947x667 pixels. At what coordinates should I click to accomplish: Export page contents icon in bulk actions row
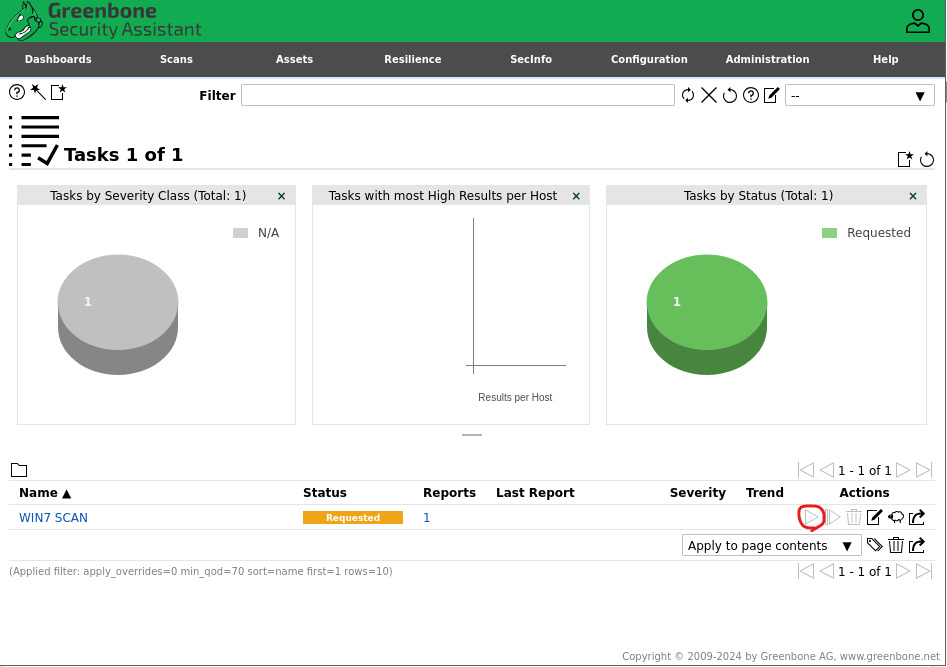(917, 545)
